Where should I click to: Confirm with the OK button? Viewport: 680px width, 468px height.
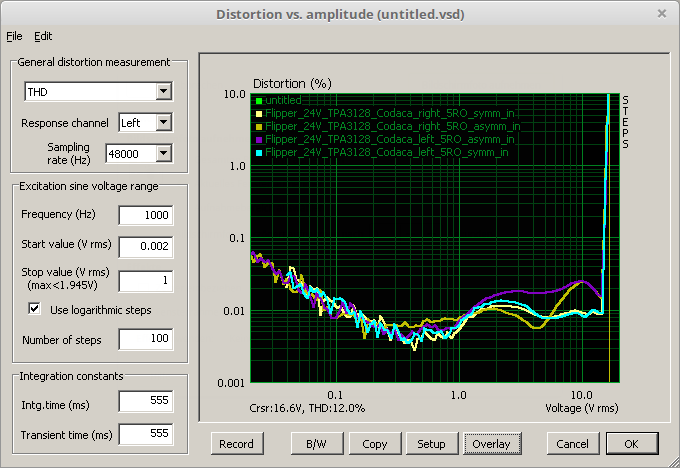(x=630, y=444)
